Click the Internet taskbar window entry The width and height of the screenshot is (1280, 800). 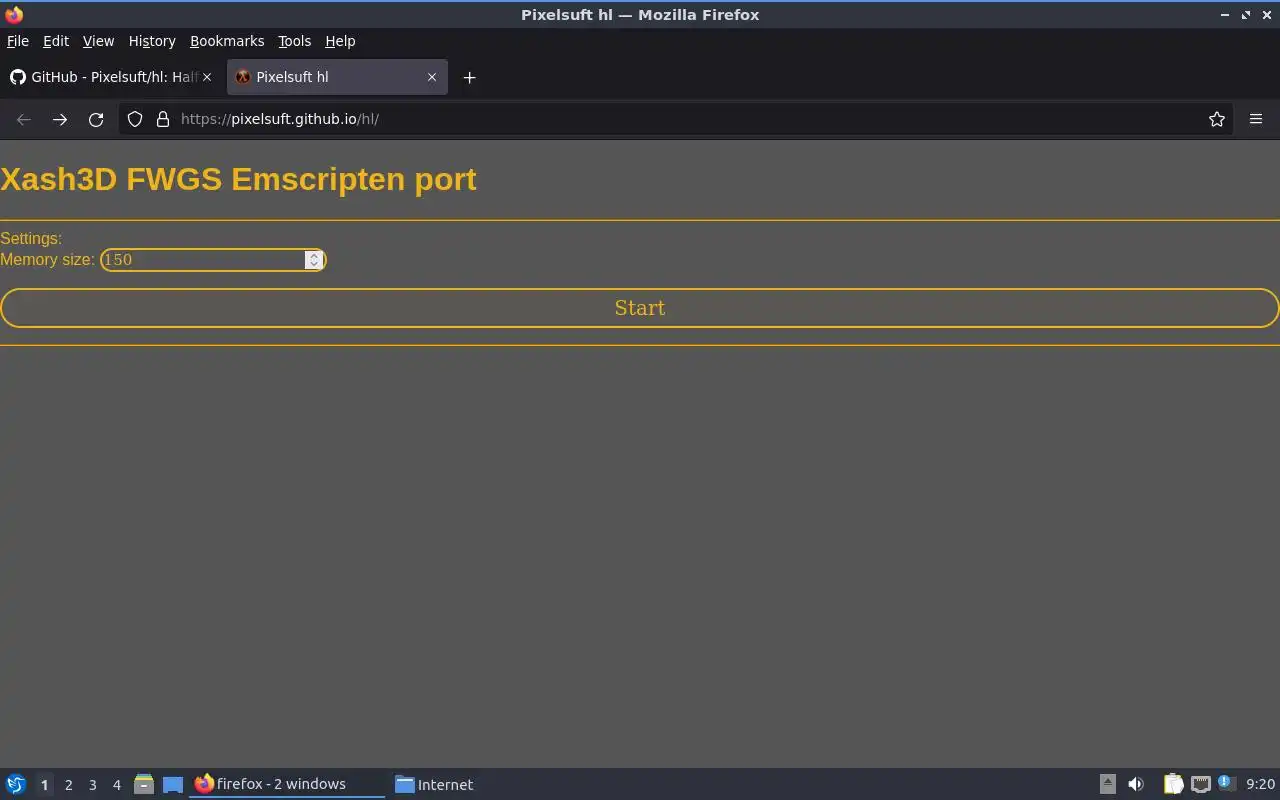[434, 784]
